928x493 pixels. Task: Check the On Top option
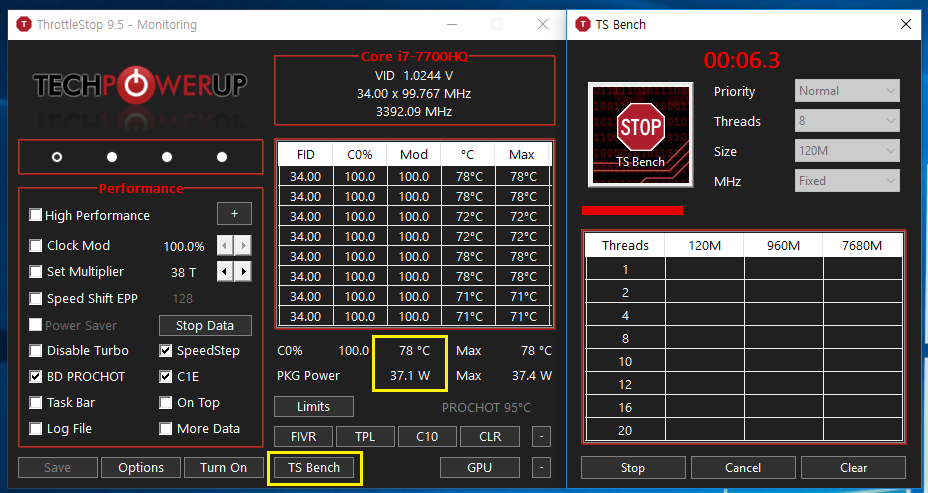tap(166, 402)
